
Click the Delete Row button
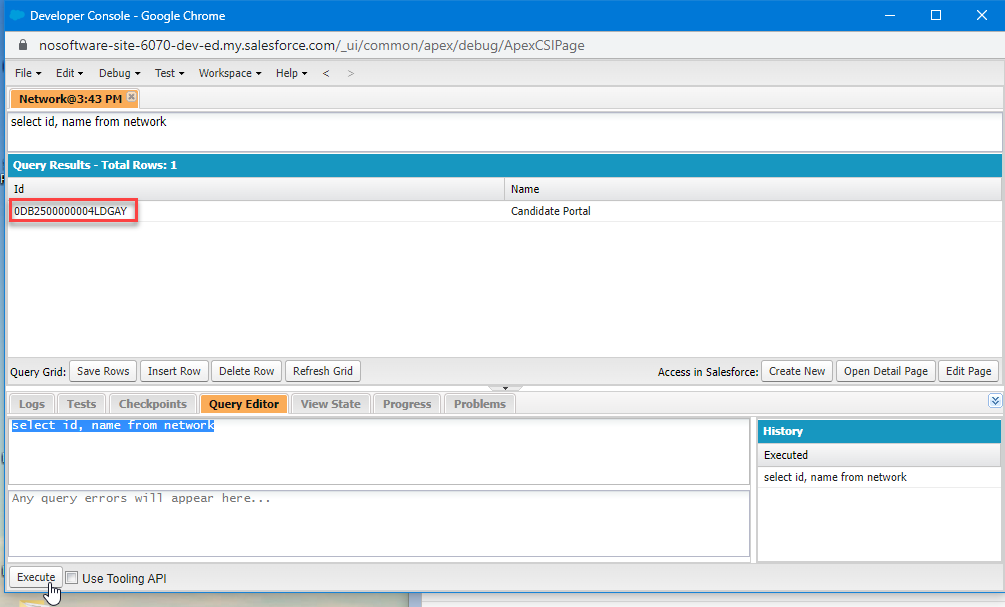[x=246, y=371]
